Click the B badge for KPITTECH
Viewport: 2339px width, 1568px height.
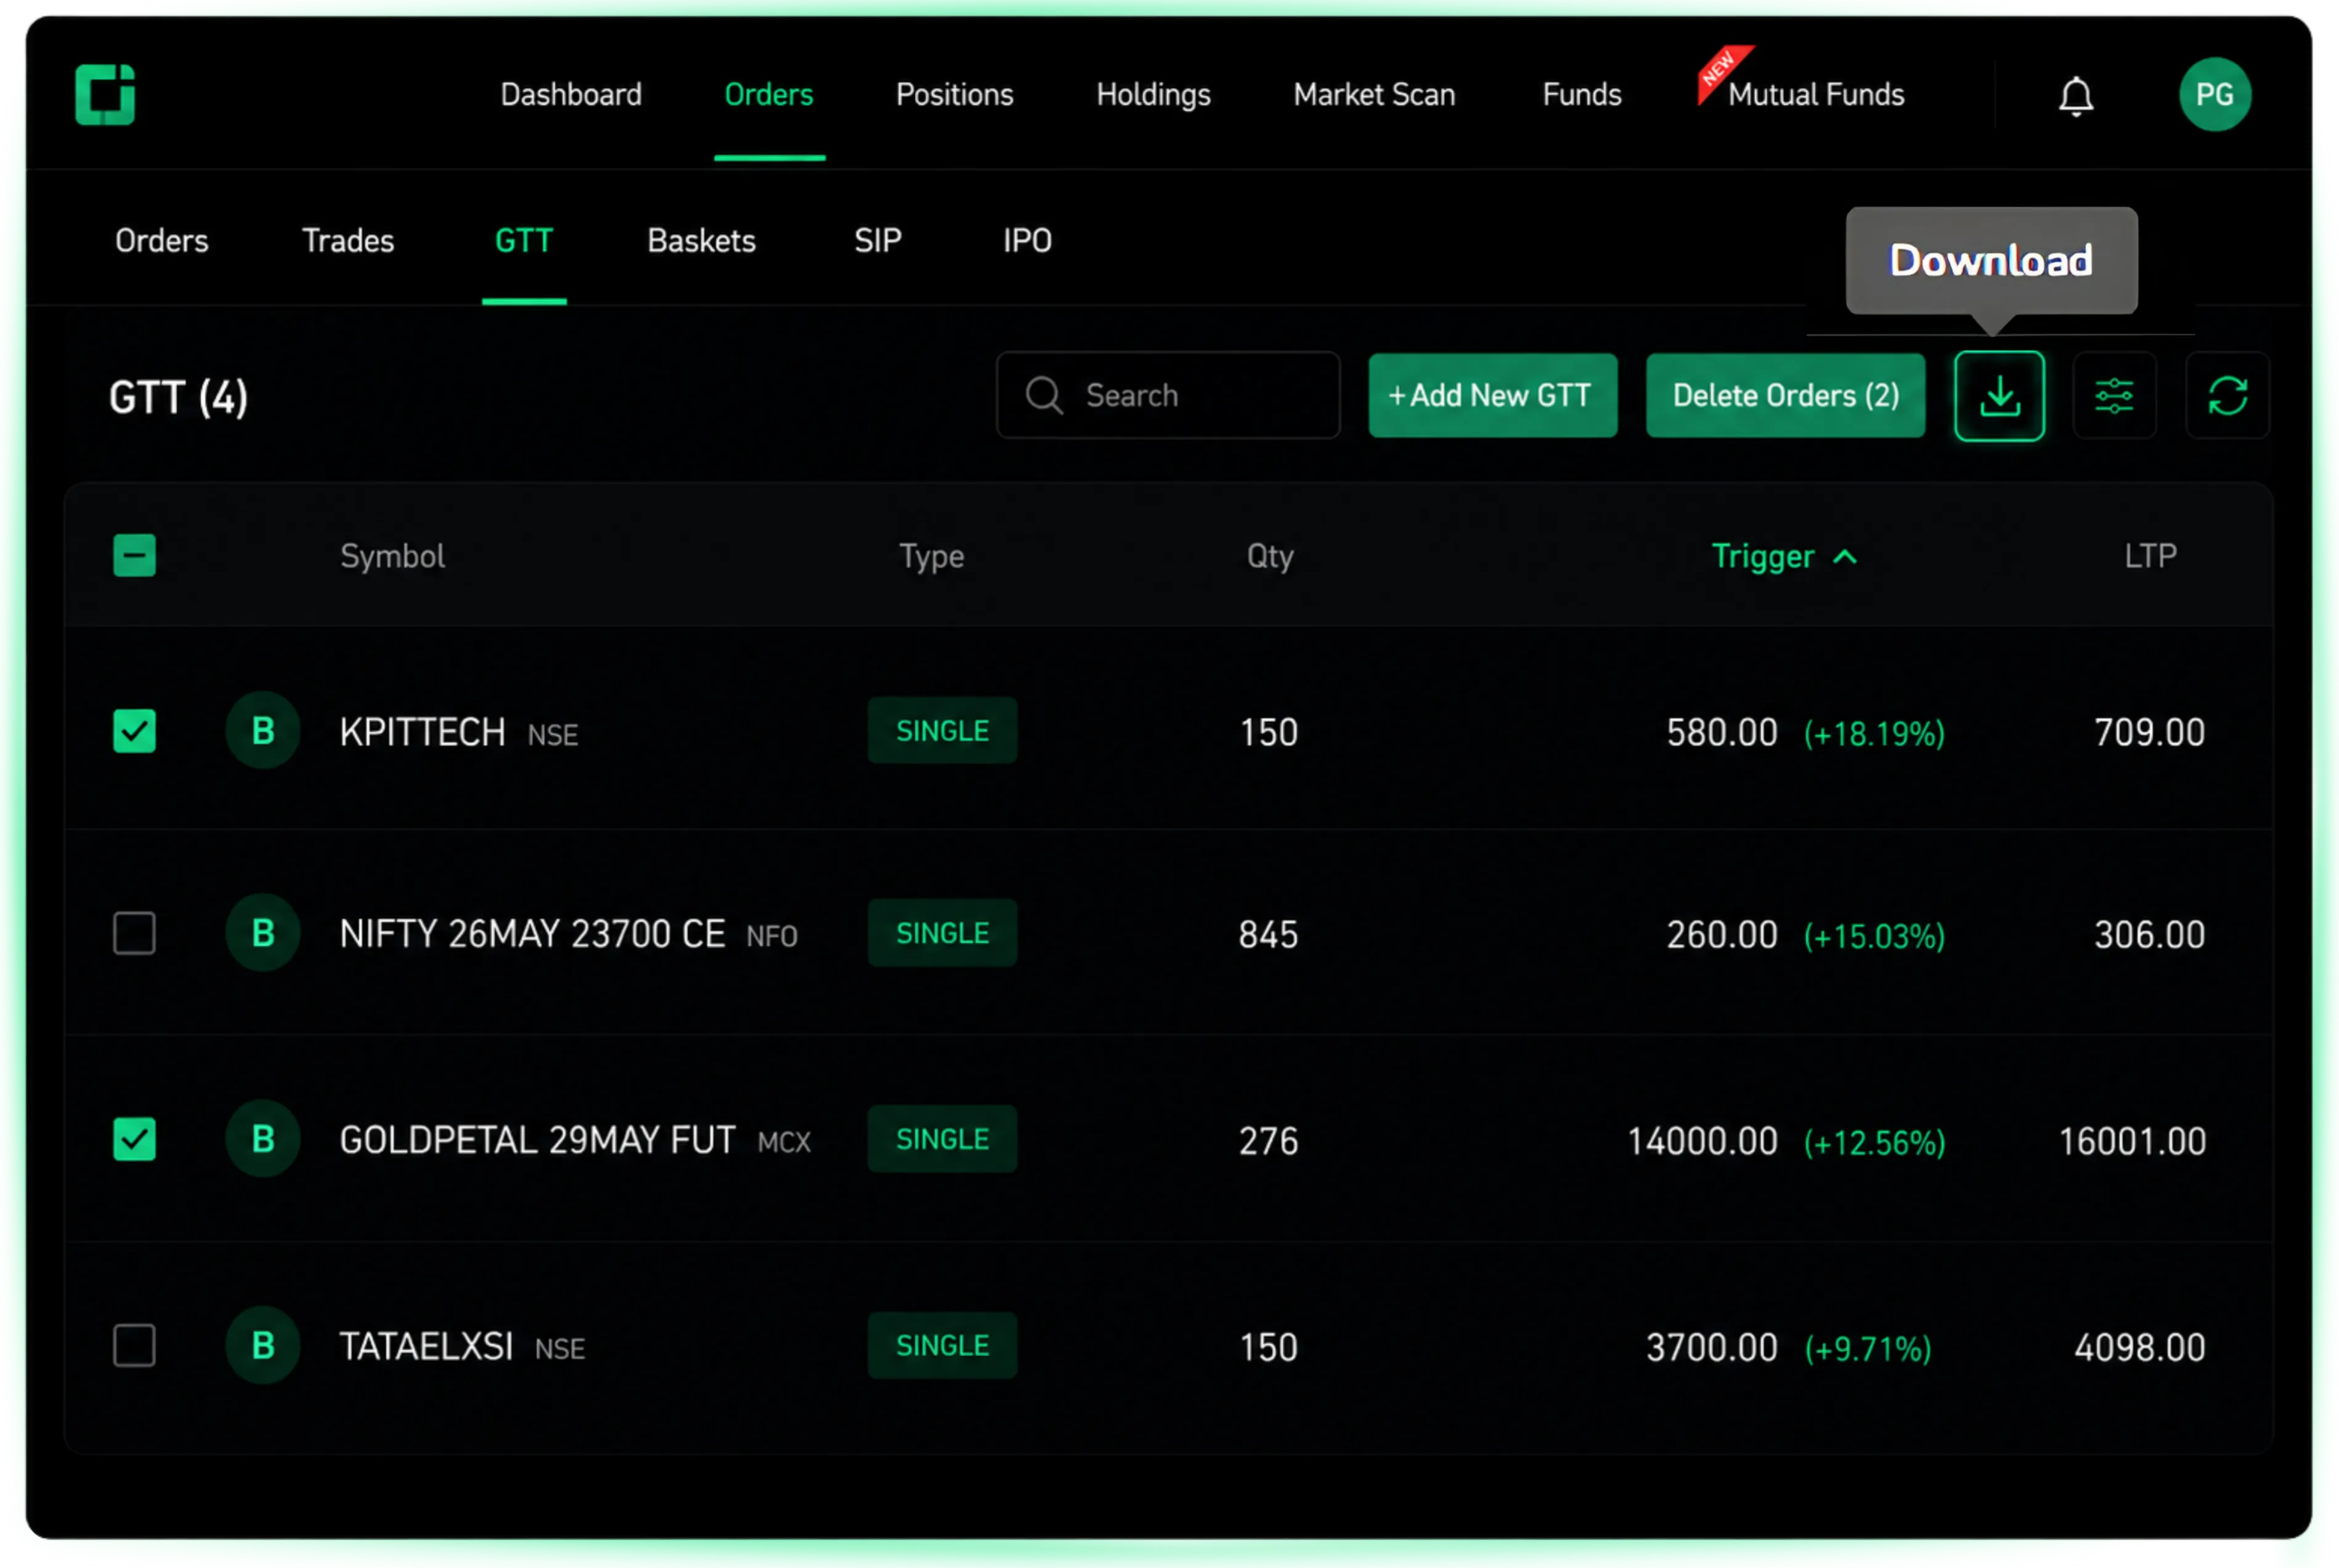(263, 731)
